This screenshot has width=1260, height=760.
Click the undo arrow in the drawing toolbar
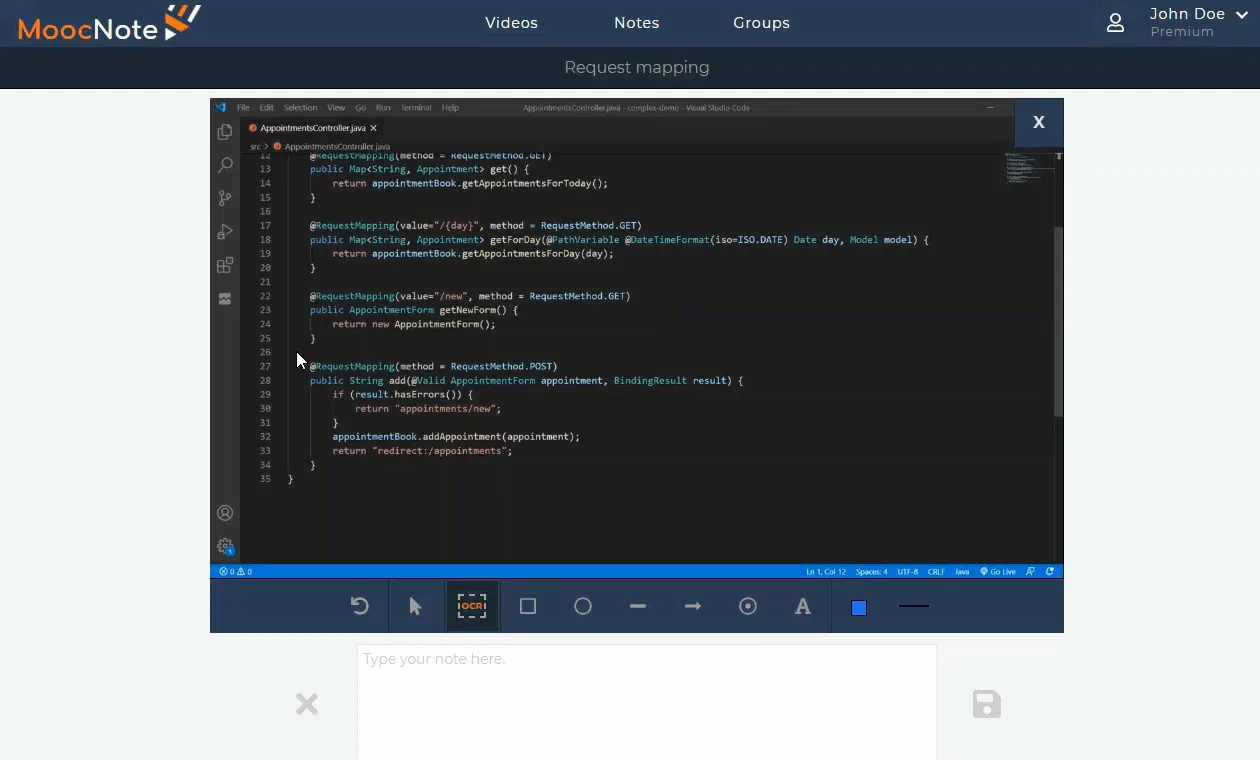[360, 606]
